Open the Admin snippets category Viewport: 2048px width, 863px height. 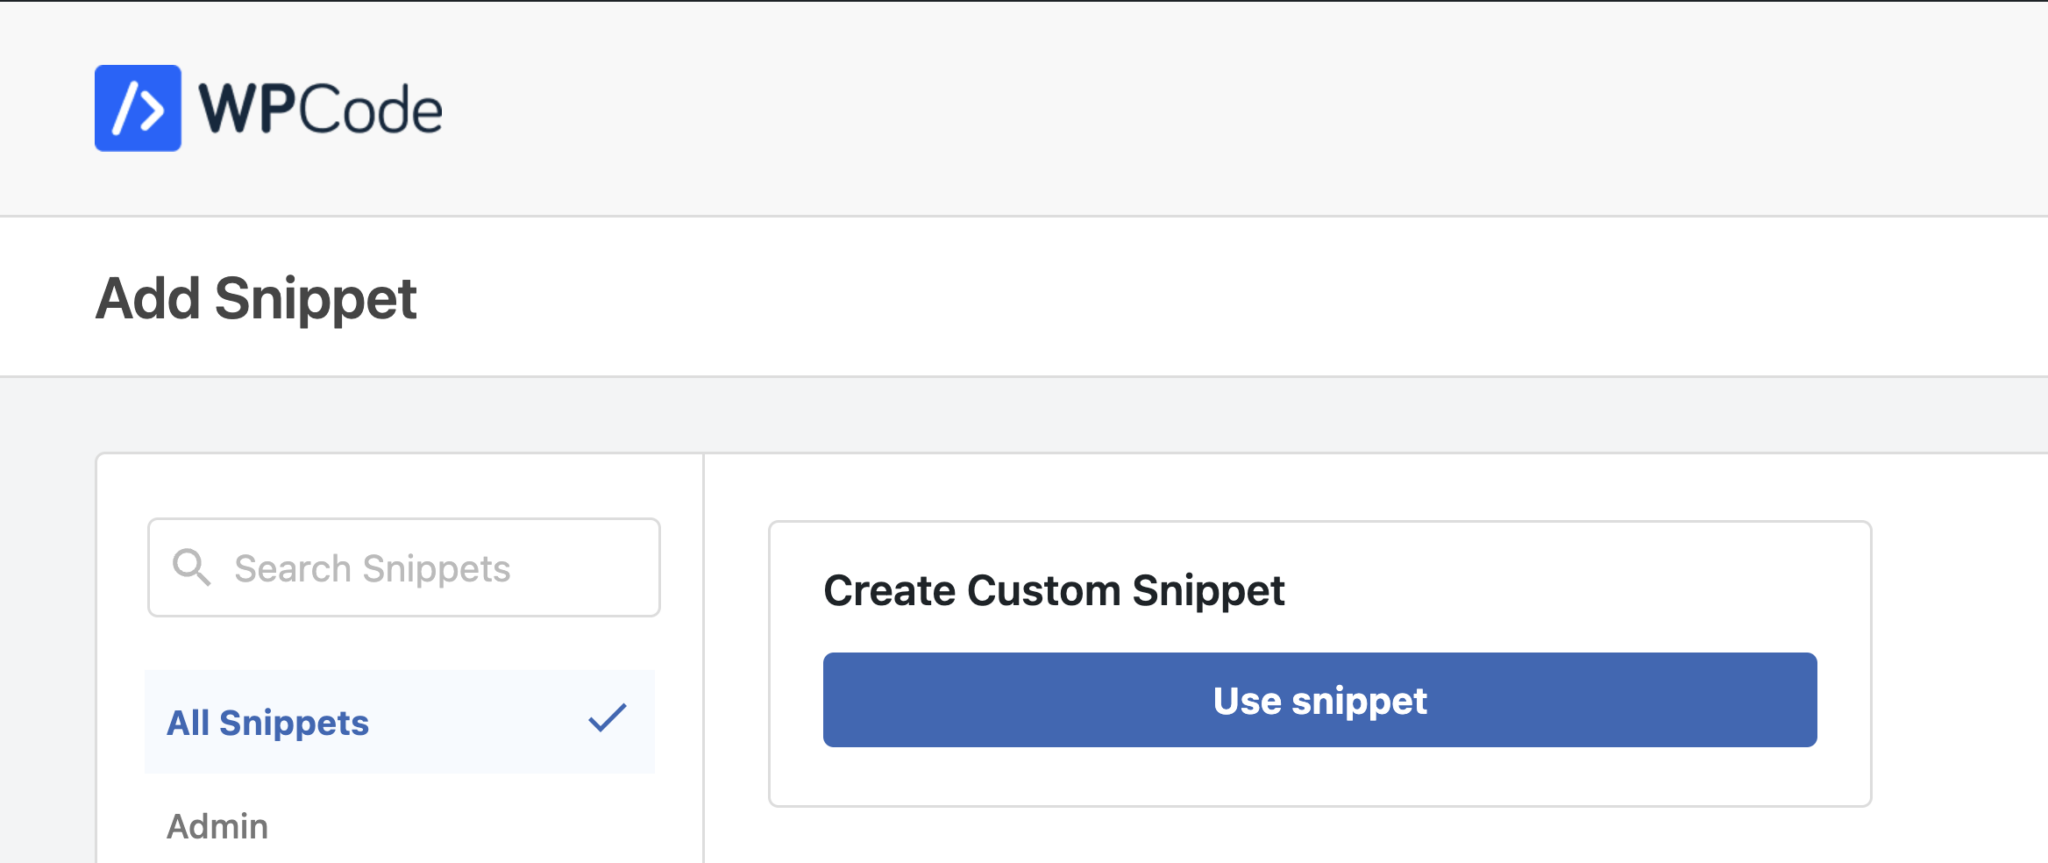click(x=217, y=826)
